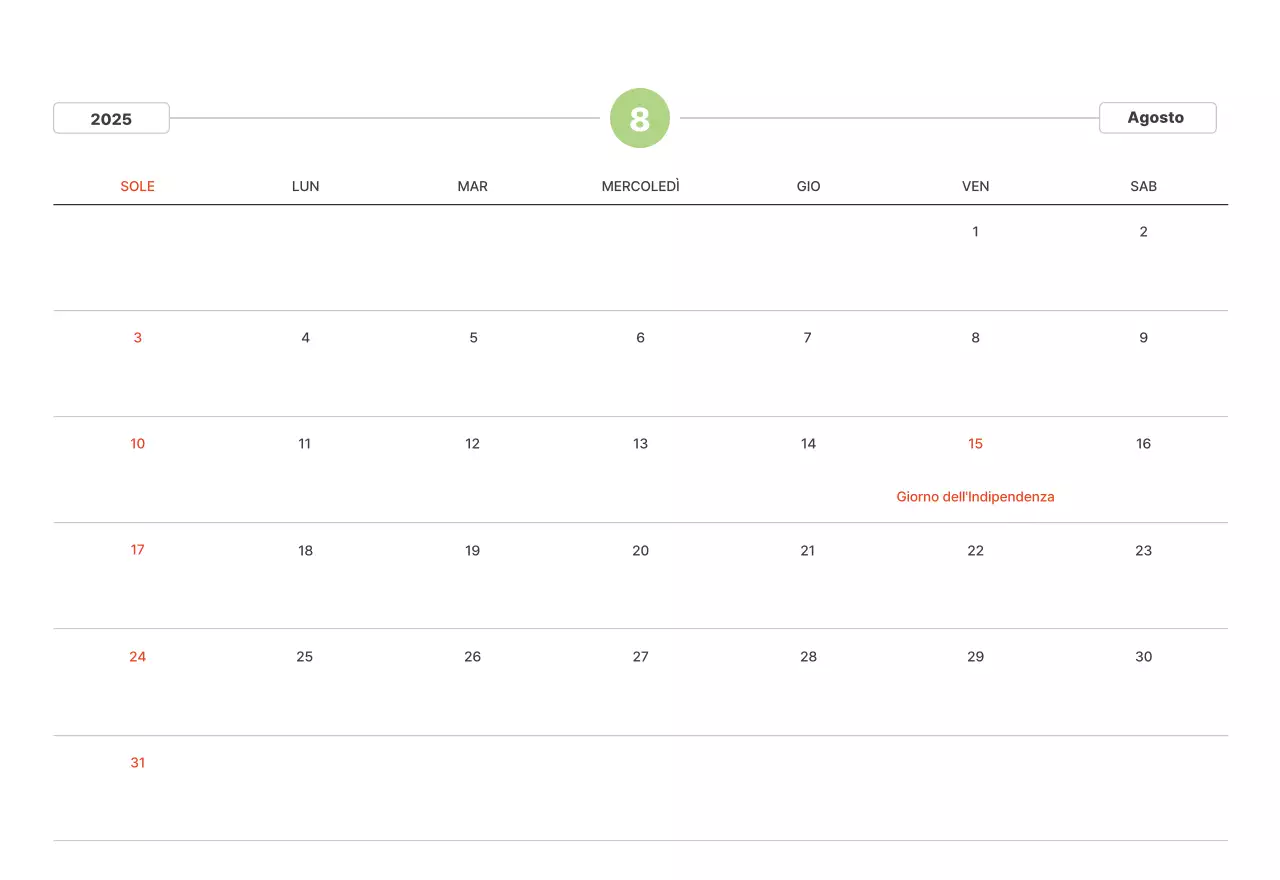Click date 12 under MAR column
This screenshot has height=880, width=1280.
point(473,444)
